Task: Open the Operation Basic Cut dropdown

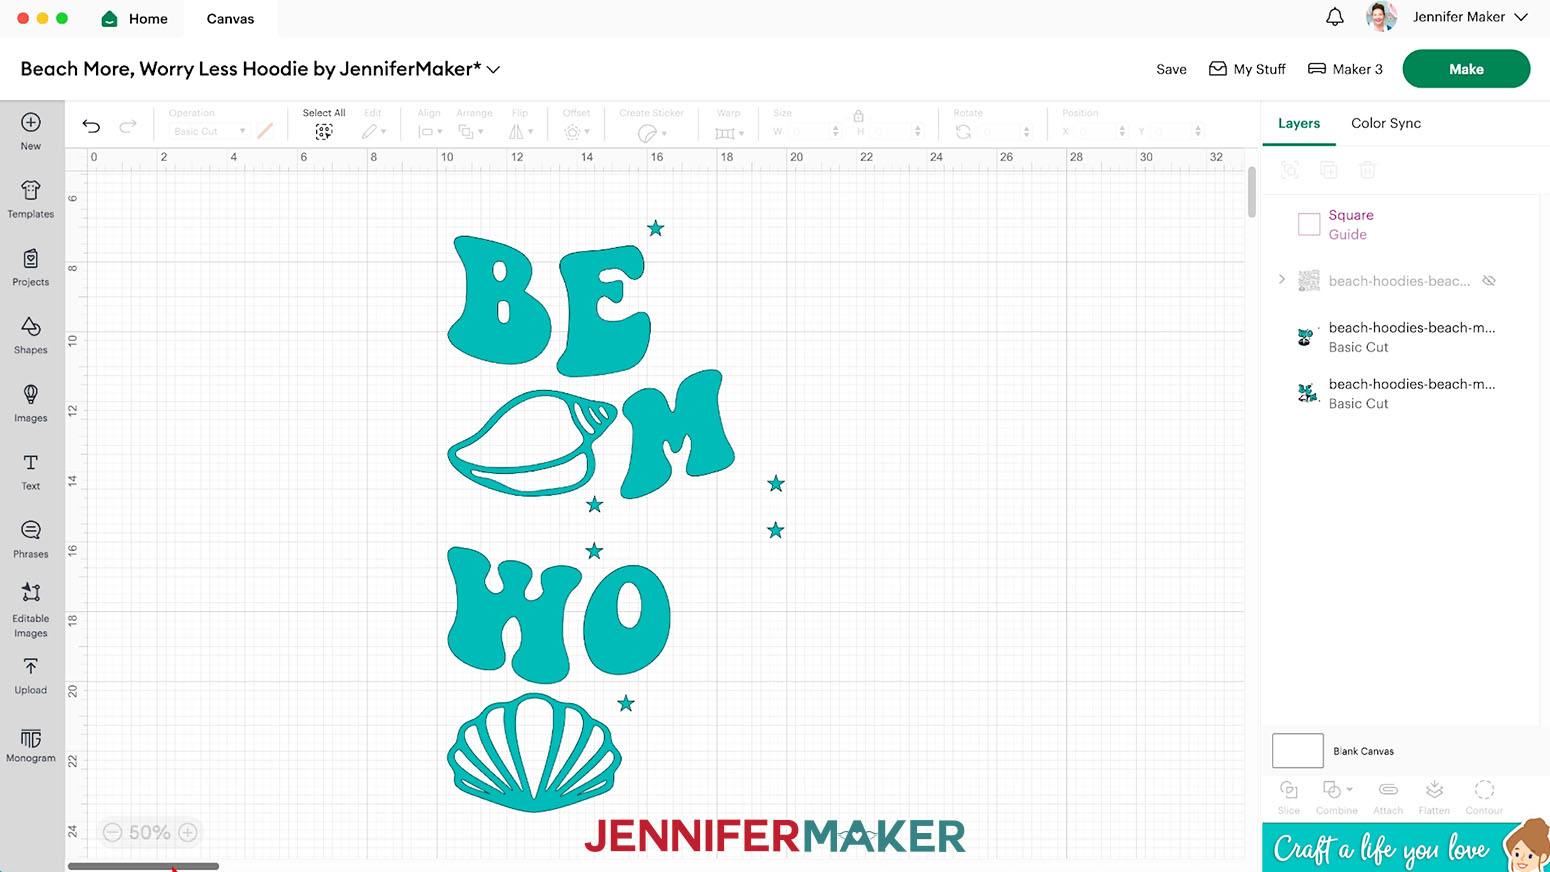Action: (x=208, y=131)
